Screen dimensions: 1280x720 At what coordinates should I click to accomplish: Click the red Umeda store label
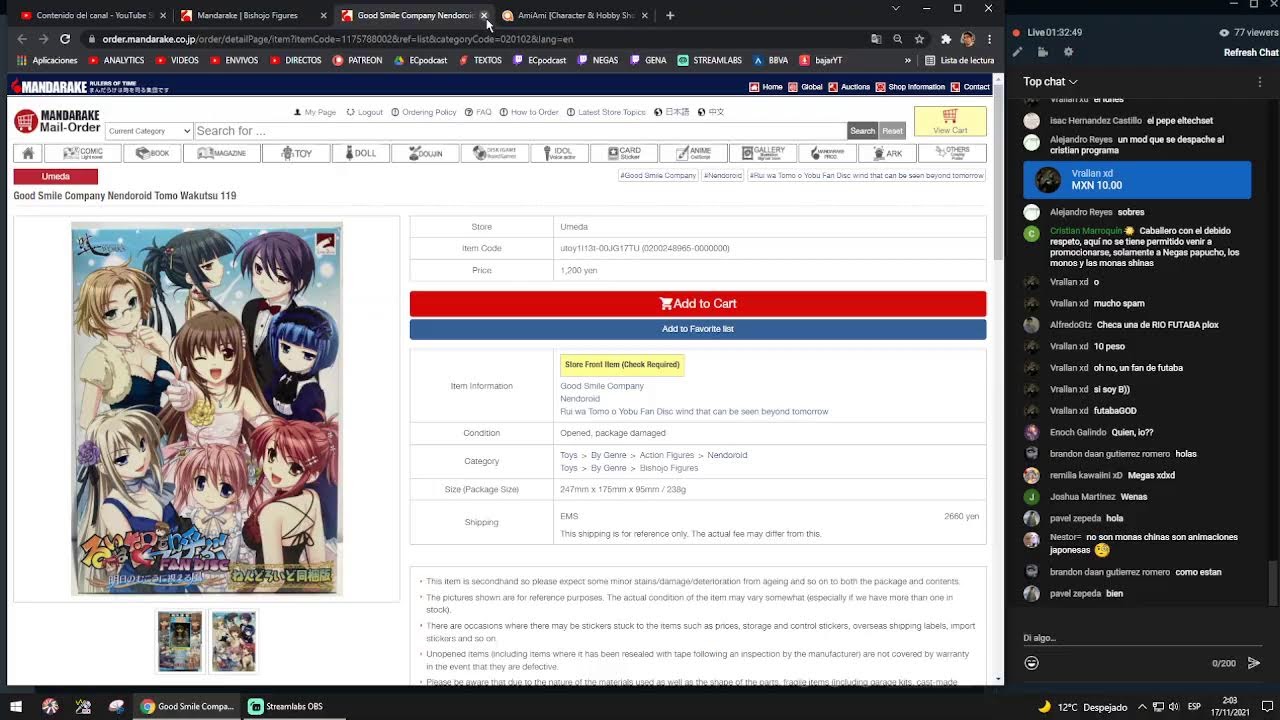(x=56, y=177)
